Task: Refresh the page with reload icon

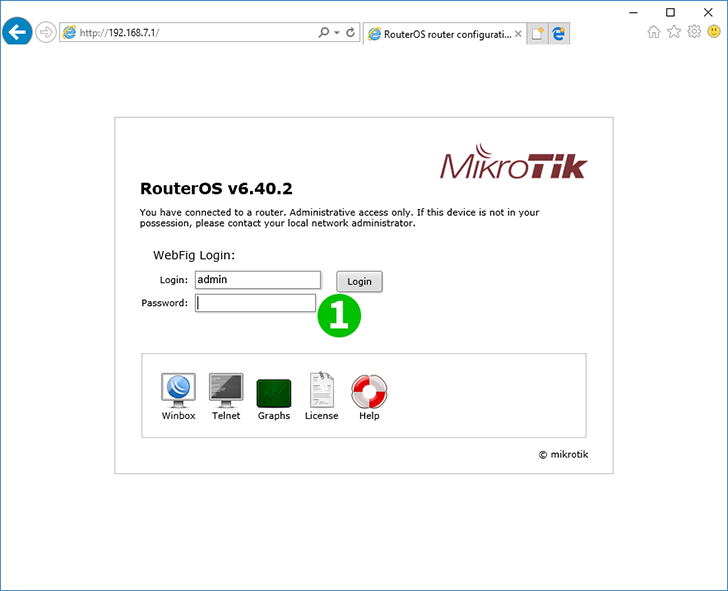Action: click(x=351, y=32)
